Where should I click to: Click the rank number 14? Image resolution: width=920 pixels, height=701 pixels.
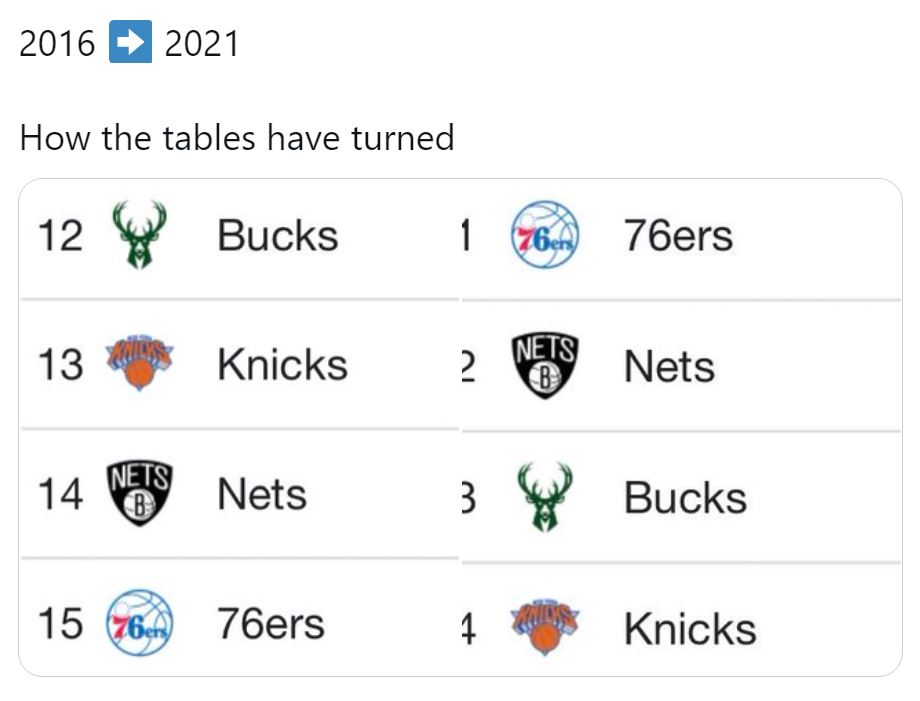[59, 495]
